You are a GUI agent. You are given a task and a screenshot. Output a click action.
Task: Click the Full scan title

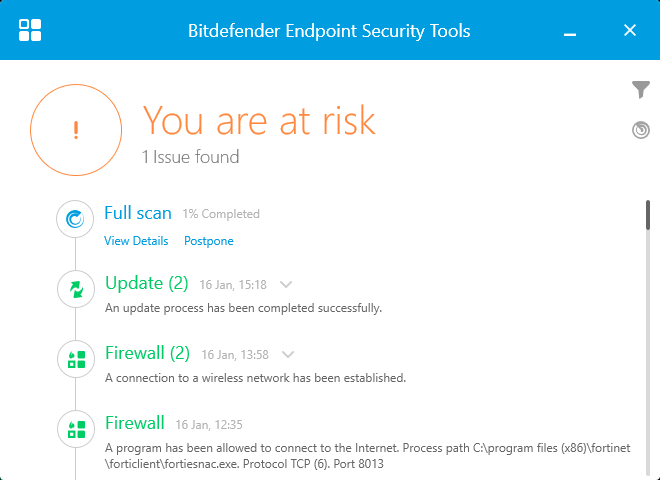[138, 213]
